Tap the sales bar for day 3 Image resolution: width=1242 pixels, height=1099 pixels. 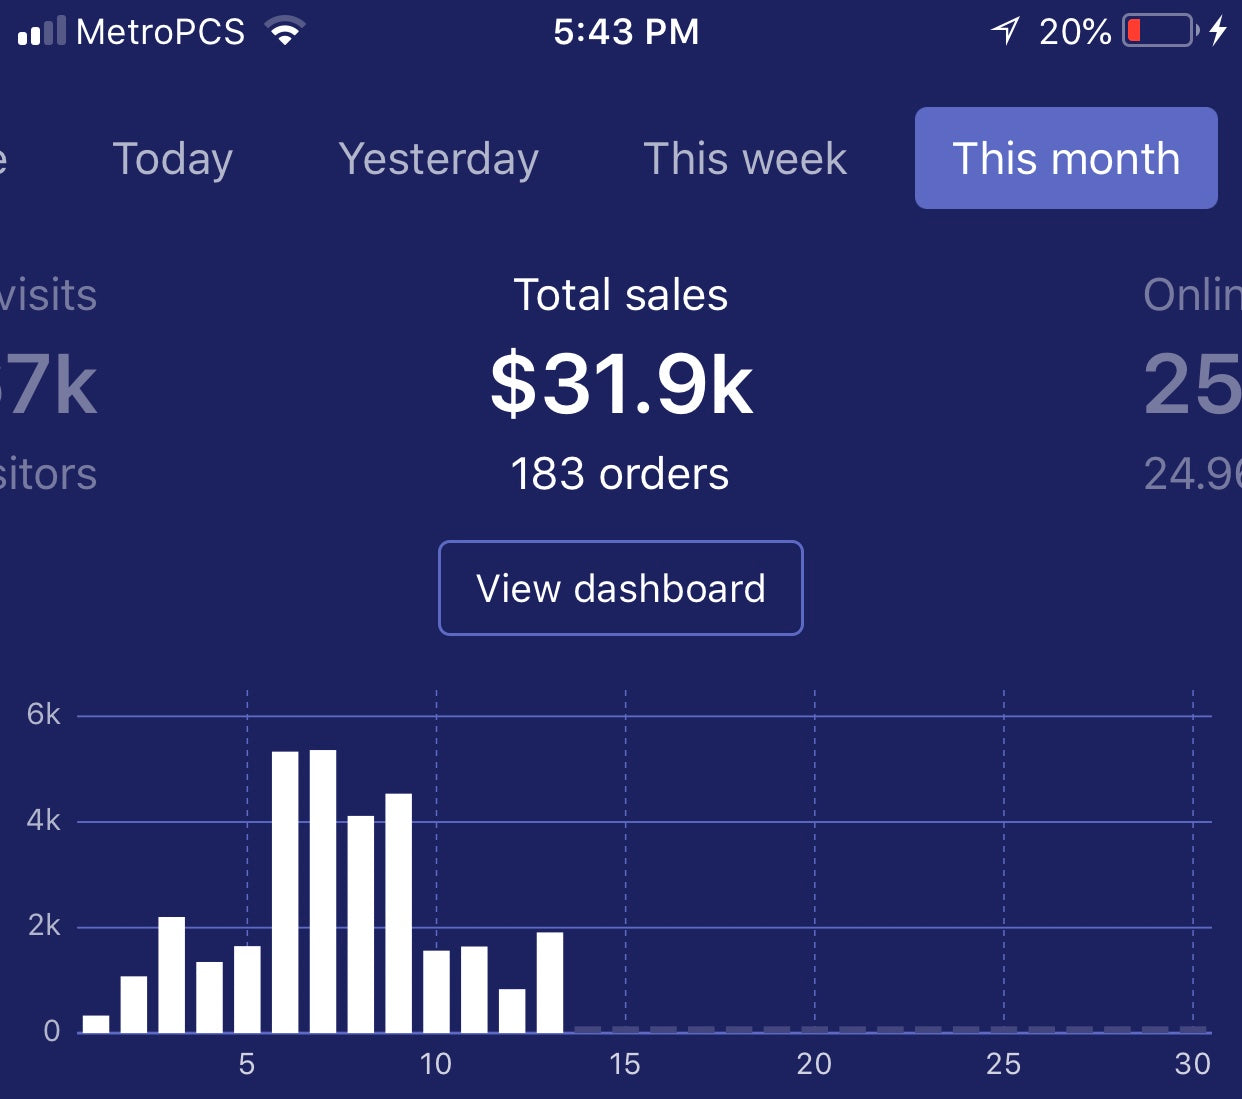[172, 974]
